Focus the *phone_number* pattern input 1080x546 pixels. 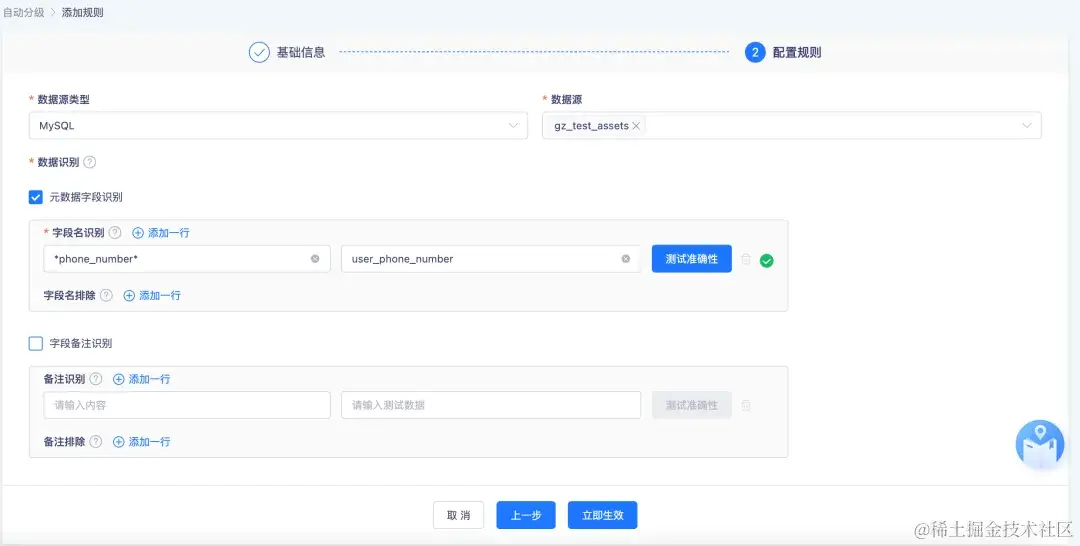(x=187, y=259)
